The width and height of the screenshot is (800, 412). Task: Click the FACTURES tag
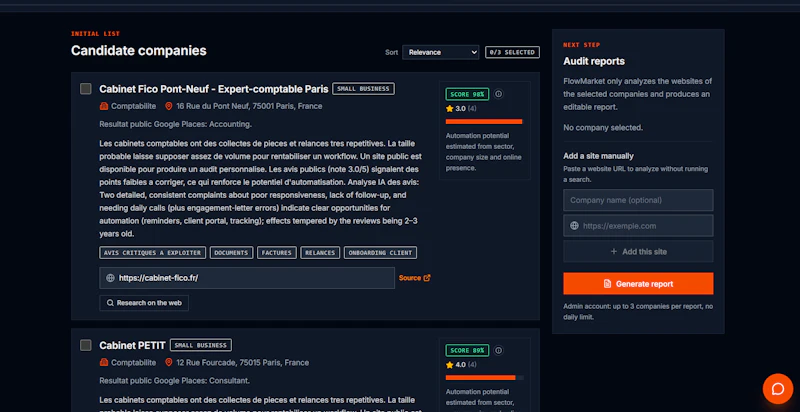(277, 253)
